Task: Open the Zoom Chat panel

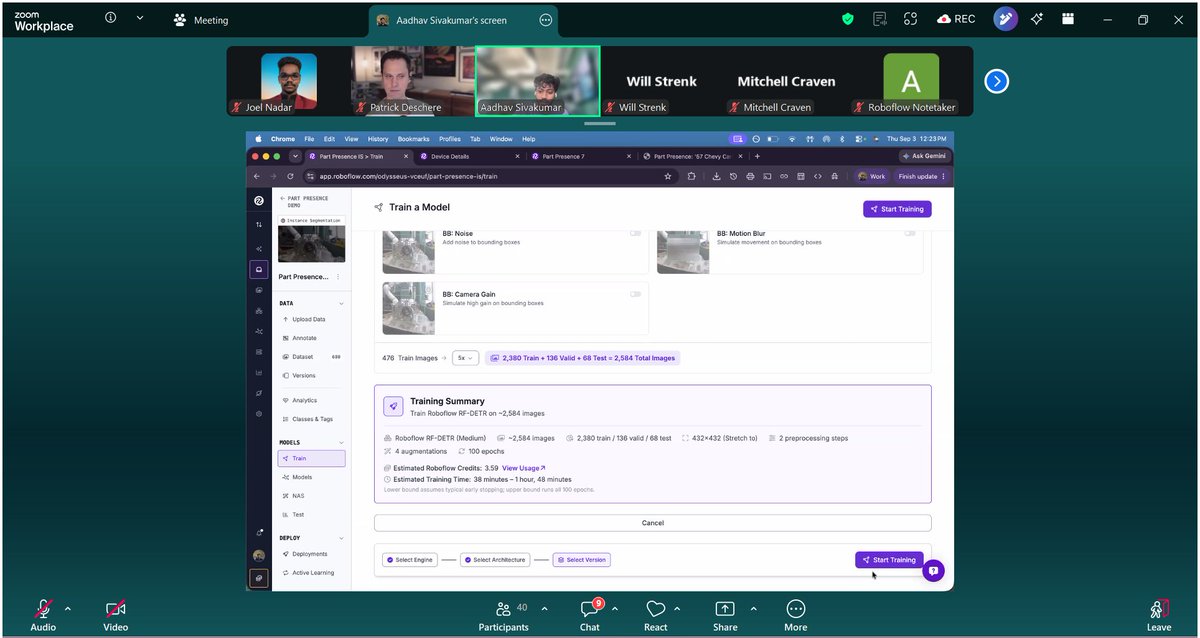Action: click(x=590, y=615)
